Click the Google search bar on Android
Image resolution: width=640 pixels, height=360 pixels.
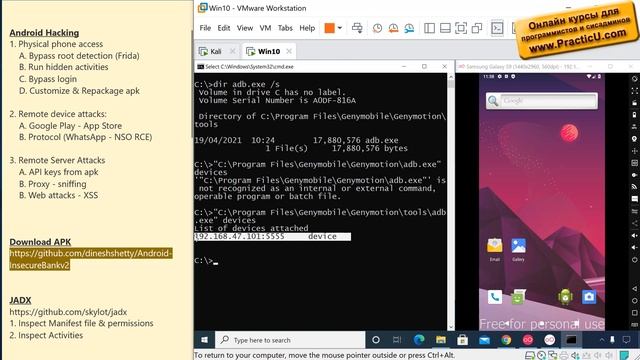[542, 100]
